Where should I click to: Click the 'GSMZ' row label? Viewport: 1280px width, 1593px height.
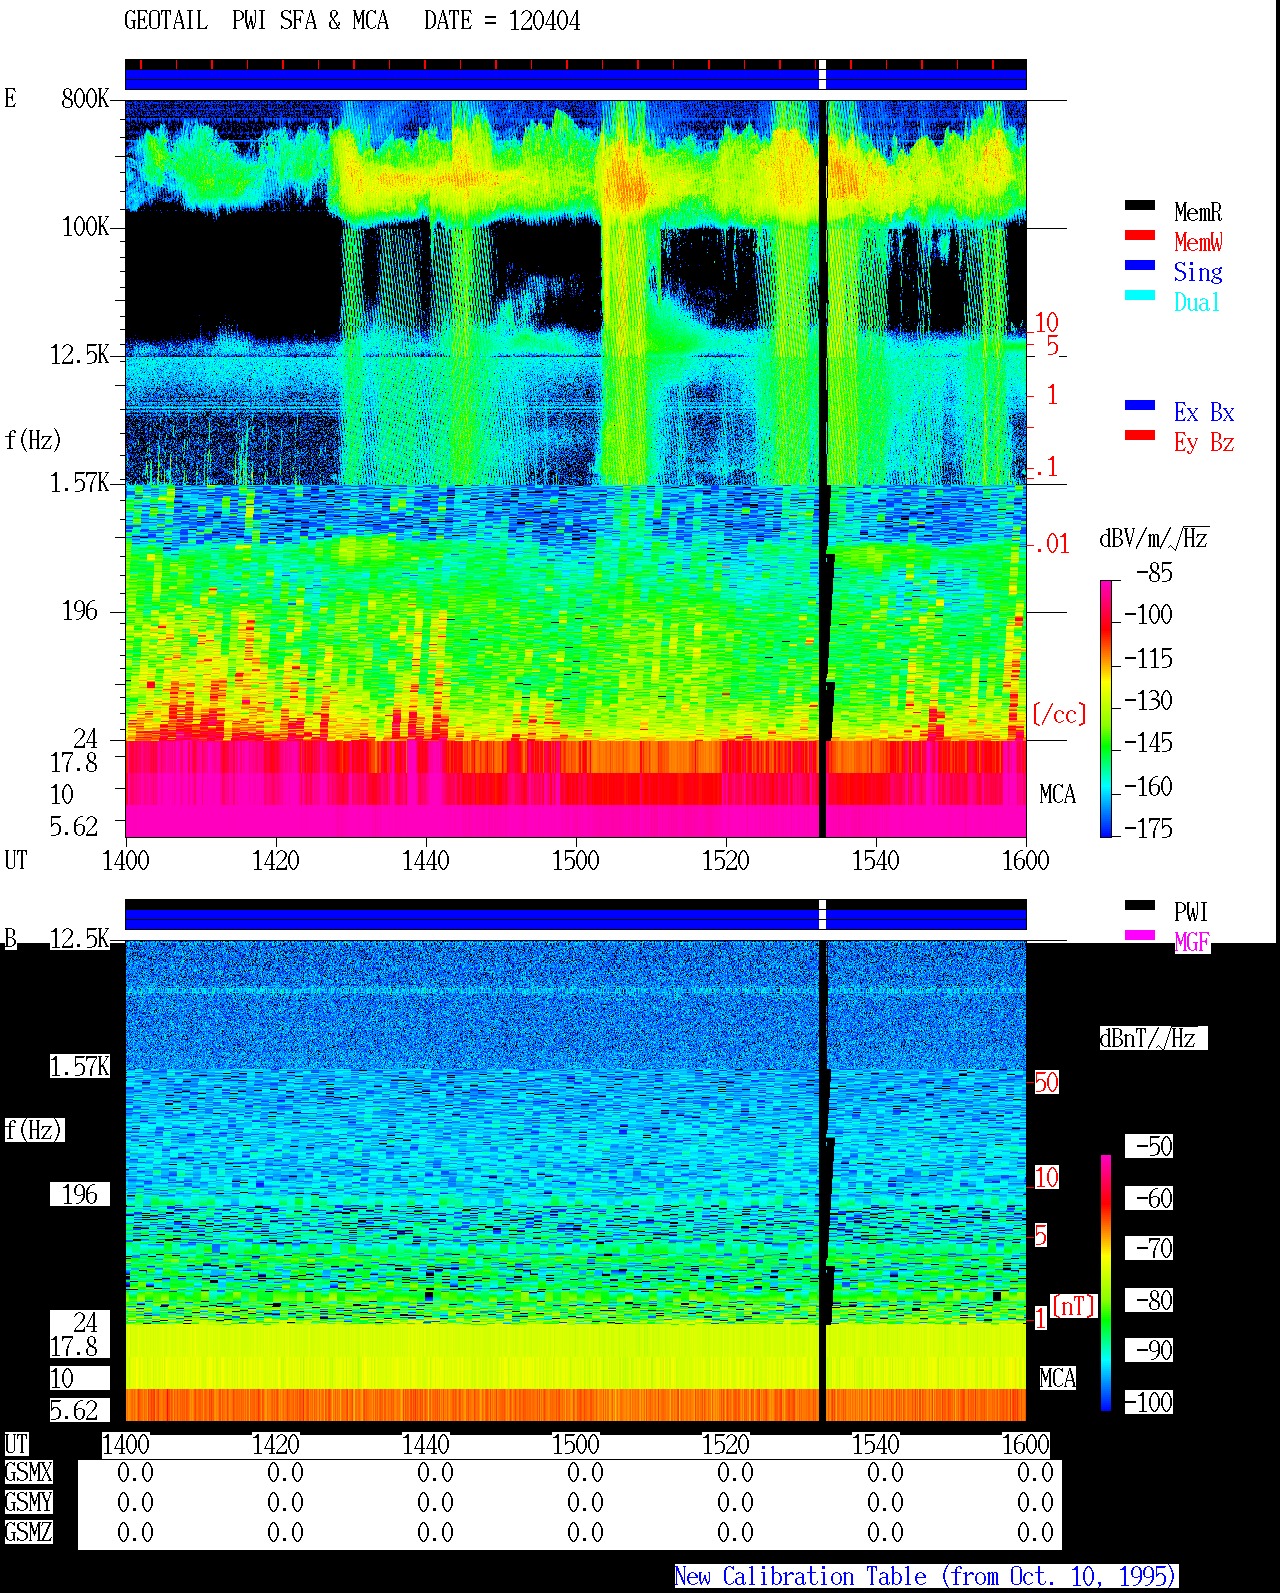(28, 1532)
